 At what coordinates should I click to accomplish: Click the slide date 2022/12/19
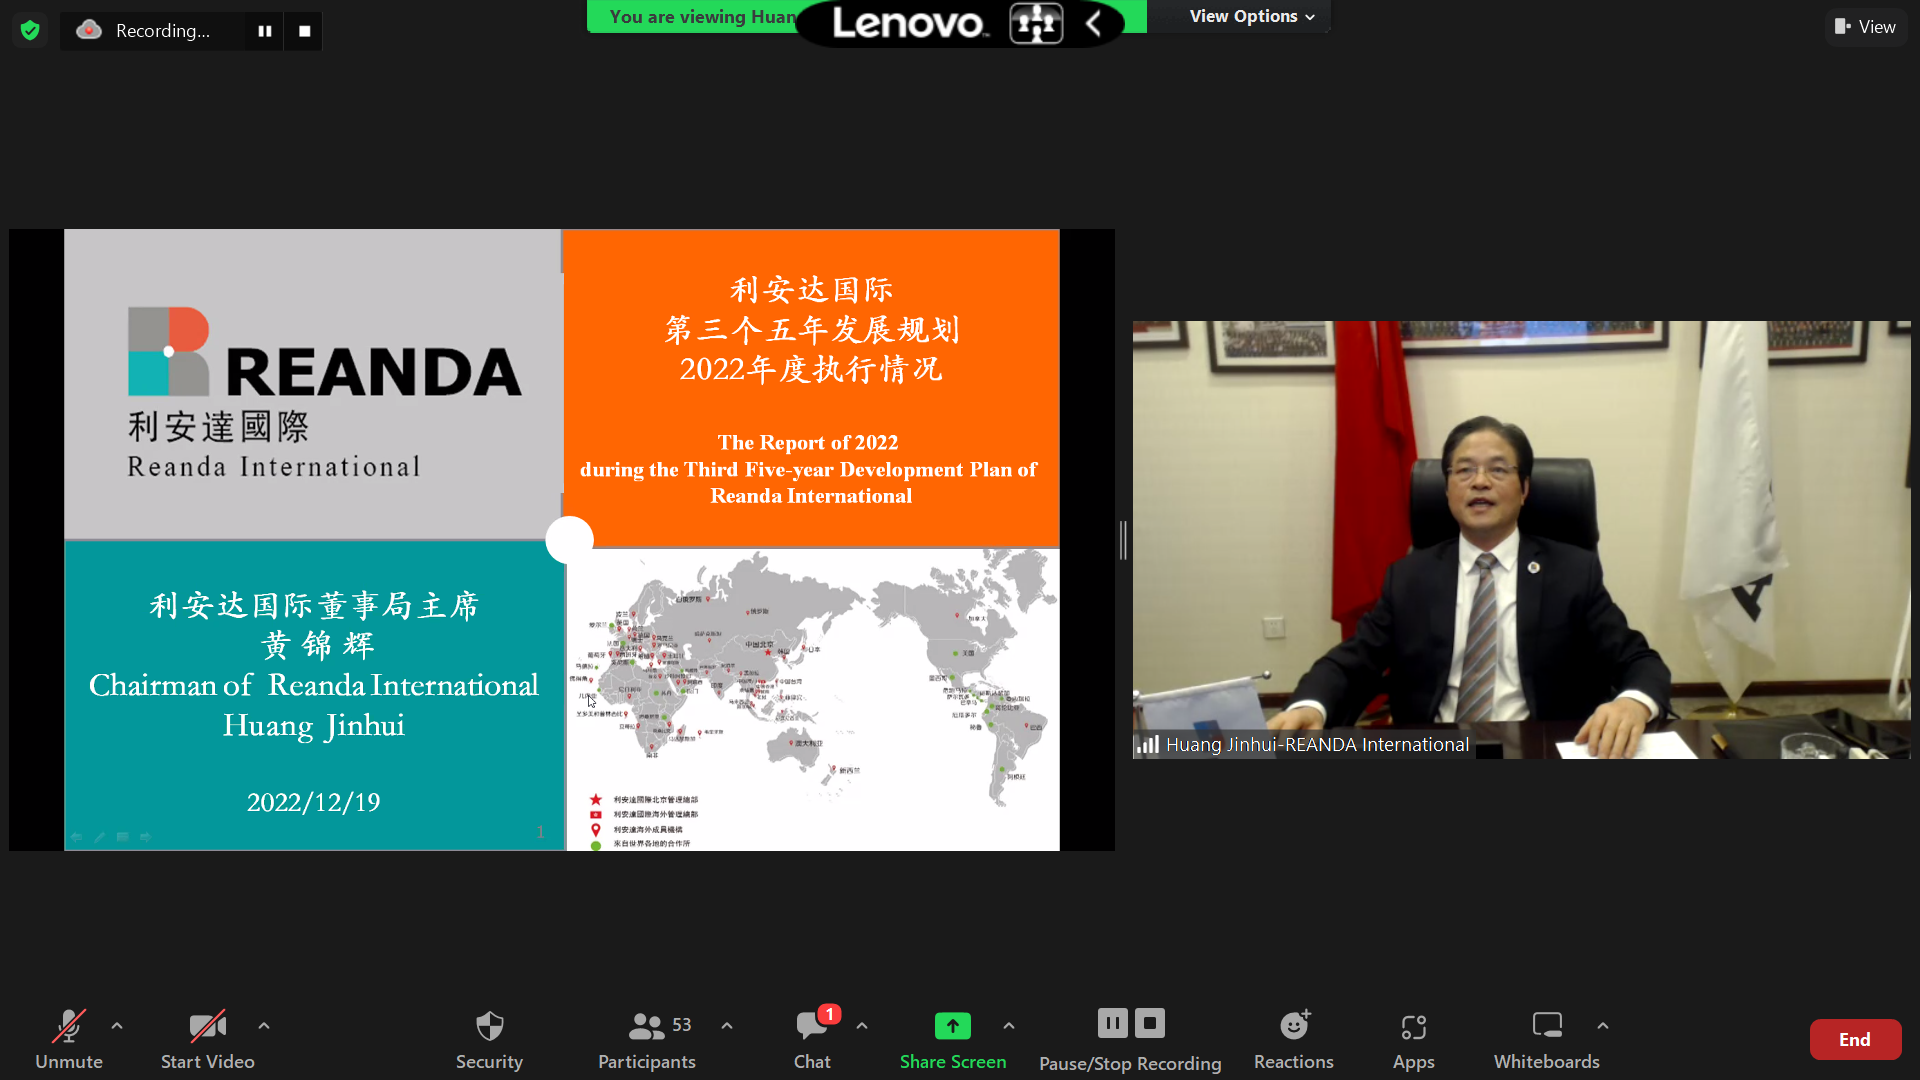tap(313, 802)
